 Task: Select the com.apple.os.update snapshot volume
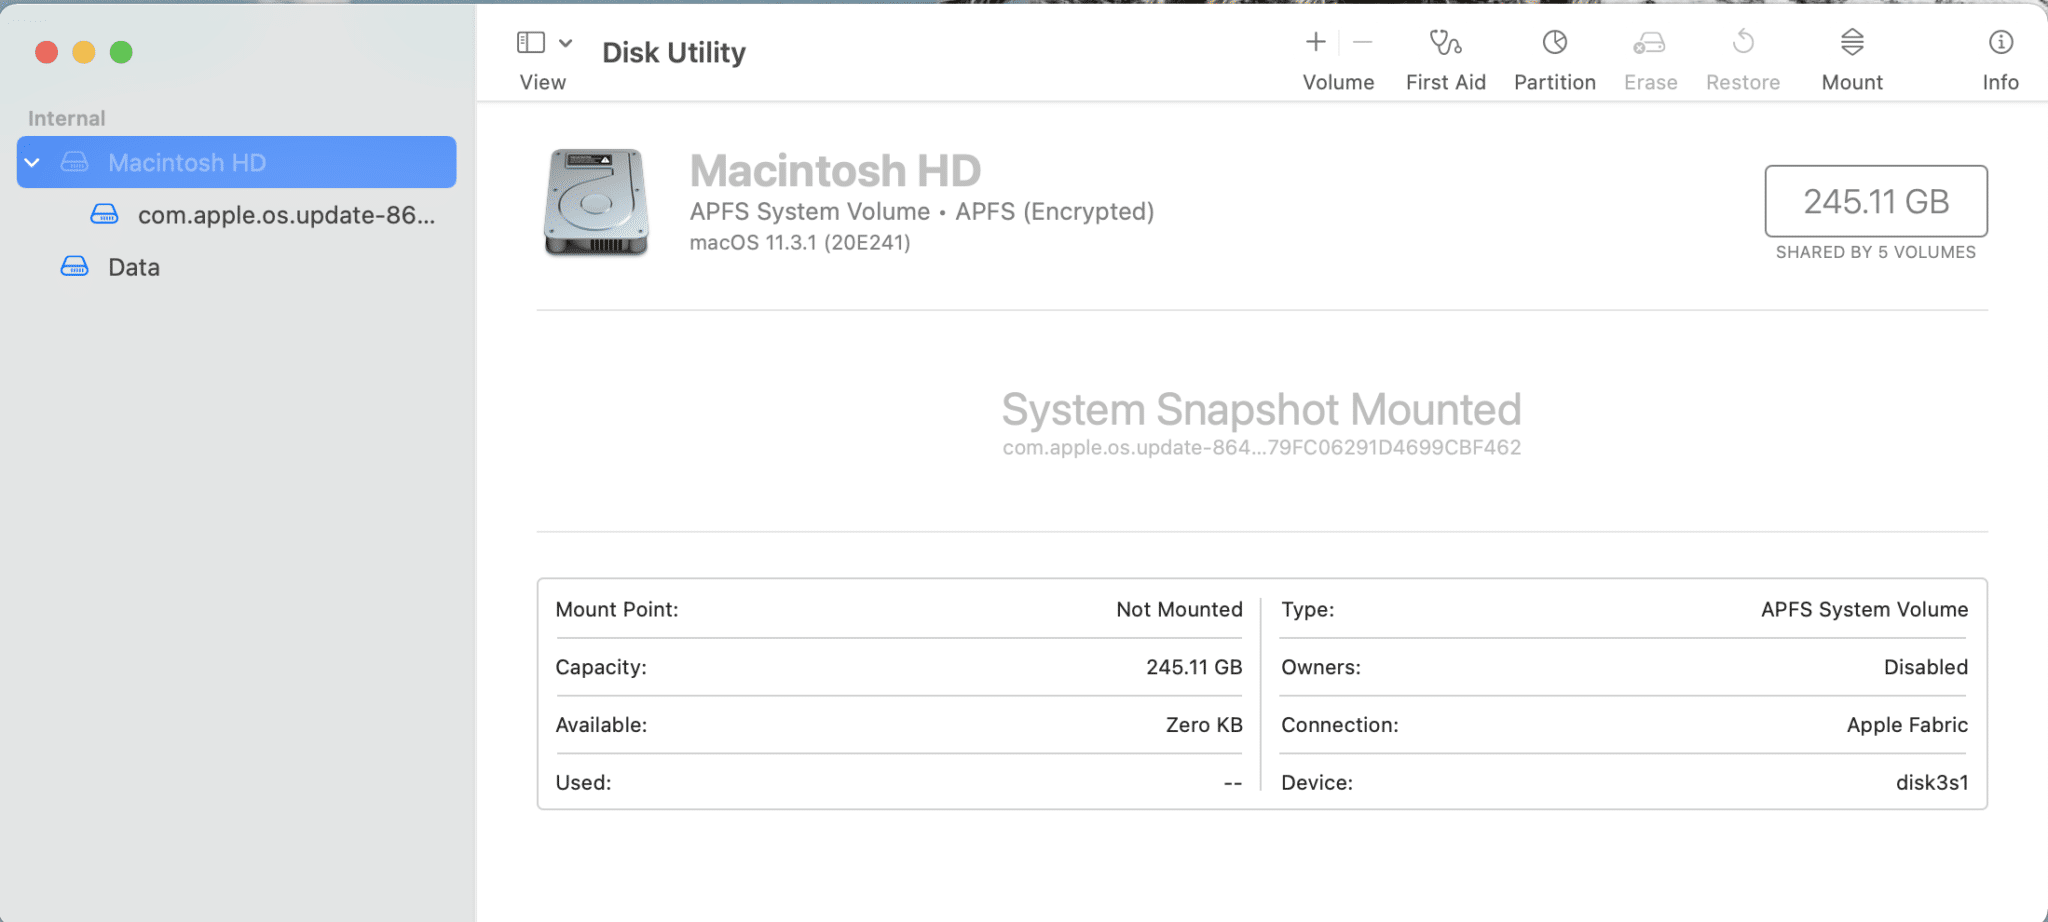pos(286,214)
